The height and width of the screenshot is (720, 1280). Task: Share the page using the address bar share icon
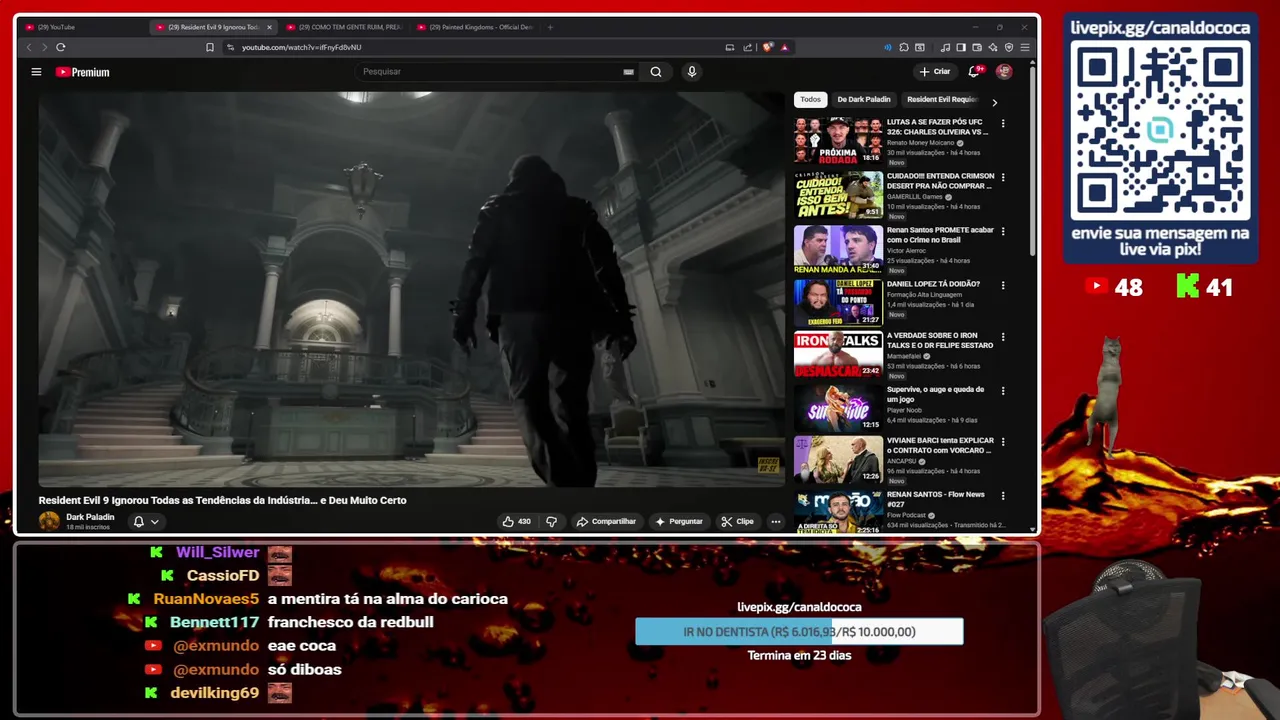(x=747, y=47)
